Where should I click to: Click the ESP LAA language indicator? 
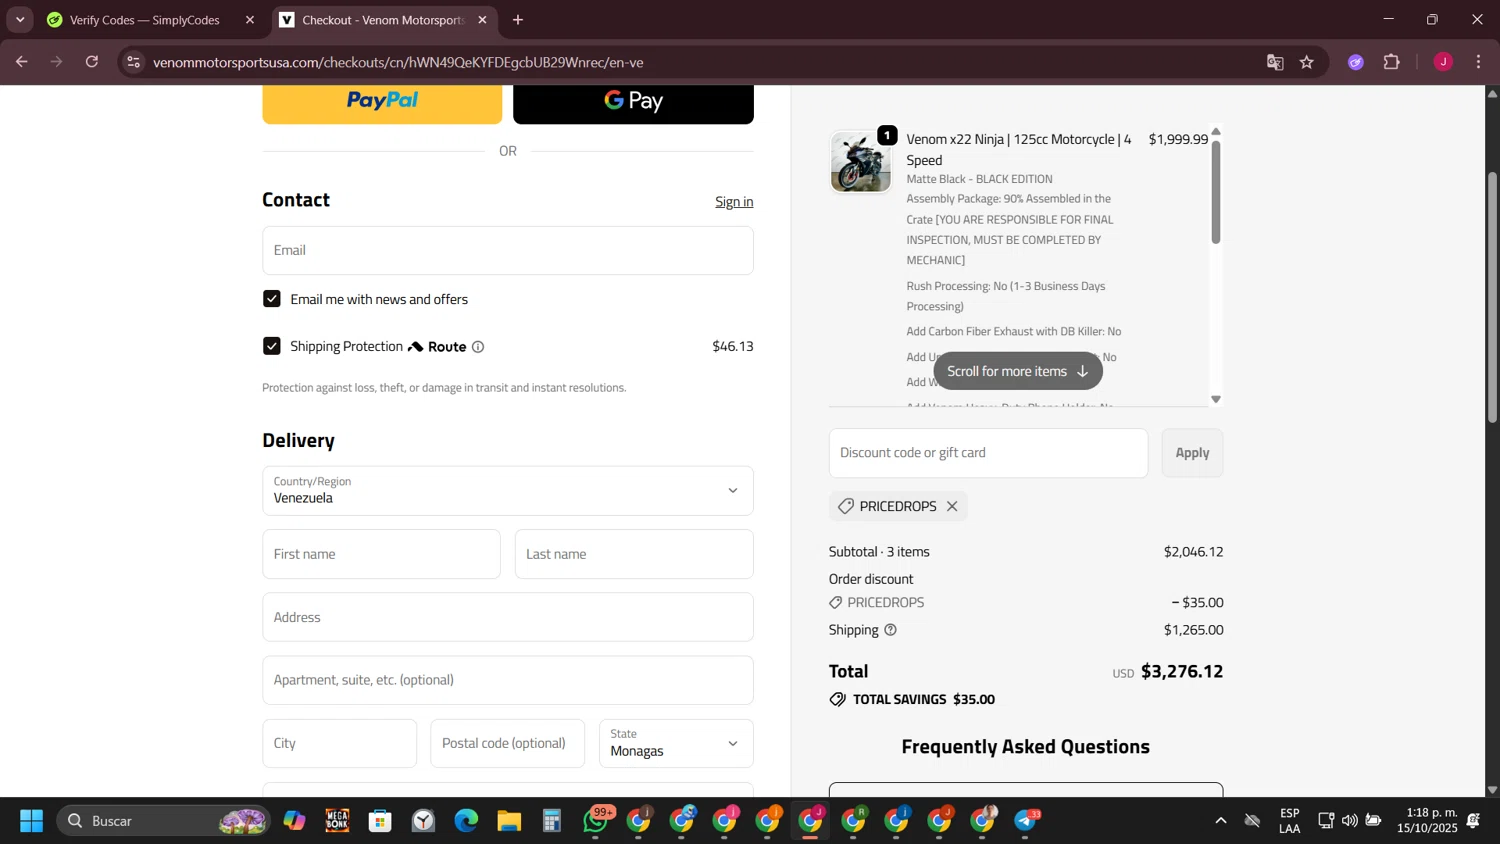(1290, 821)
